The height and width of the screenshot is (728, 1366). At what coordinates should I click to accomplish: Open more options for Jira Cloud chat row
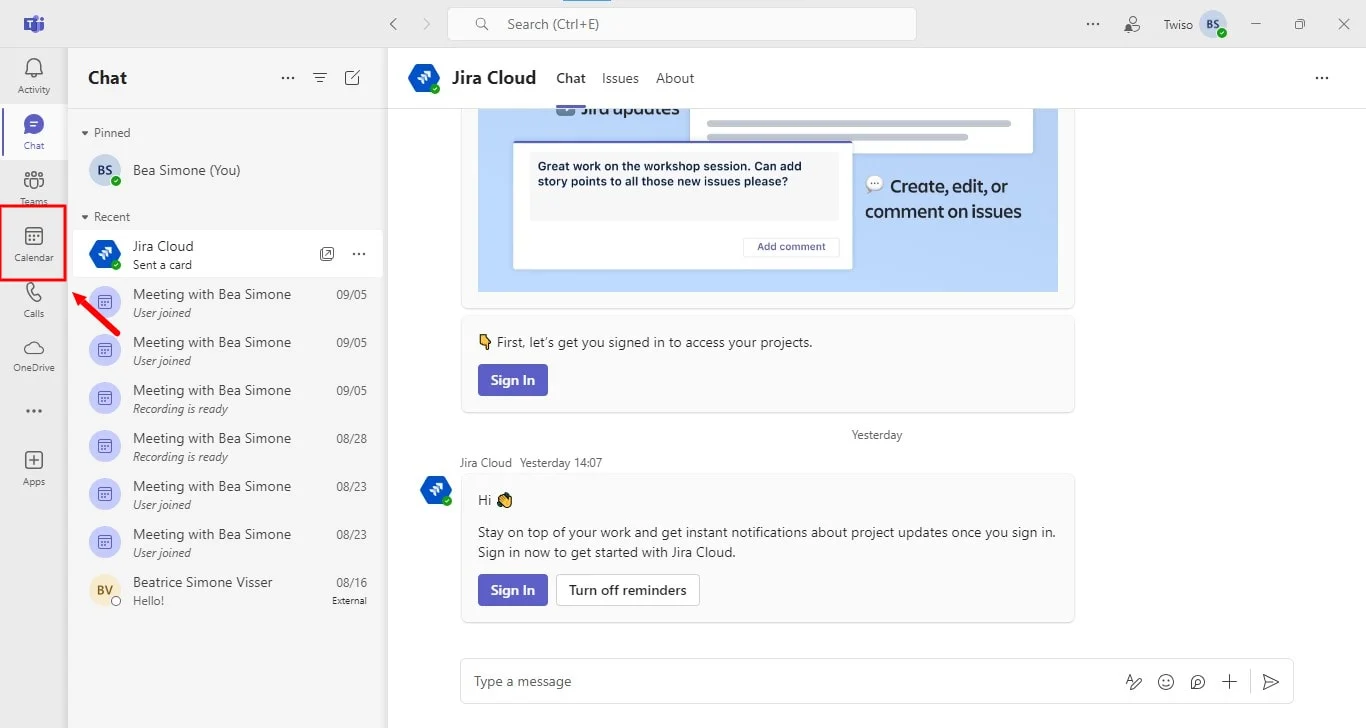pos(359,254)
